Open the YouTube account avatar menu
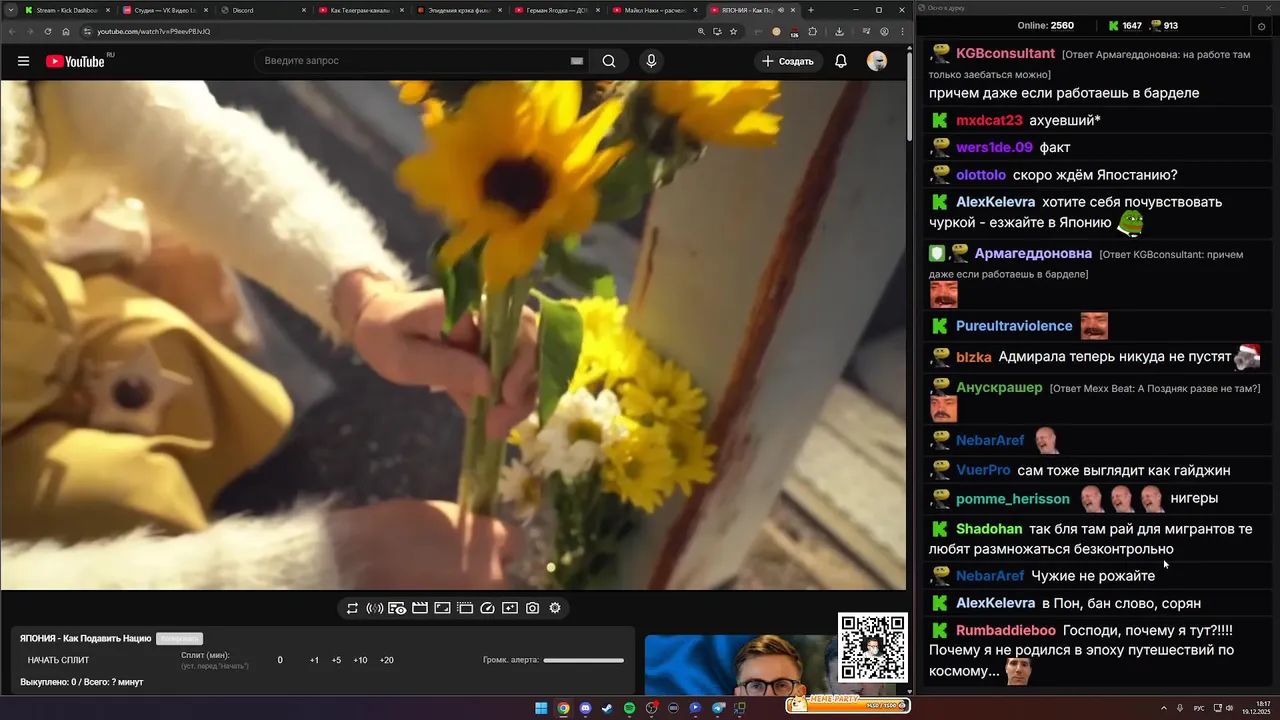1280x720 pixels. 877,61
